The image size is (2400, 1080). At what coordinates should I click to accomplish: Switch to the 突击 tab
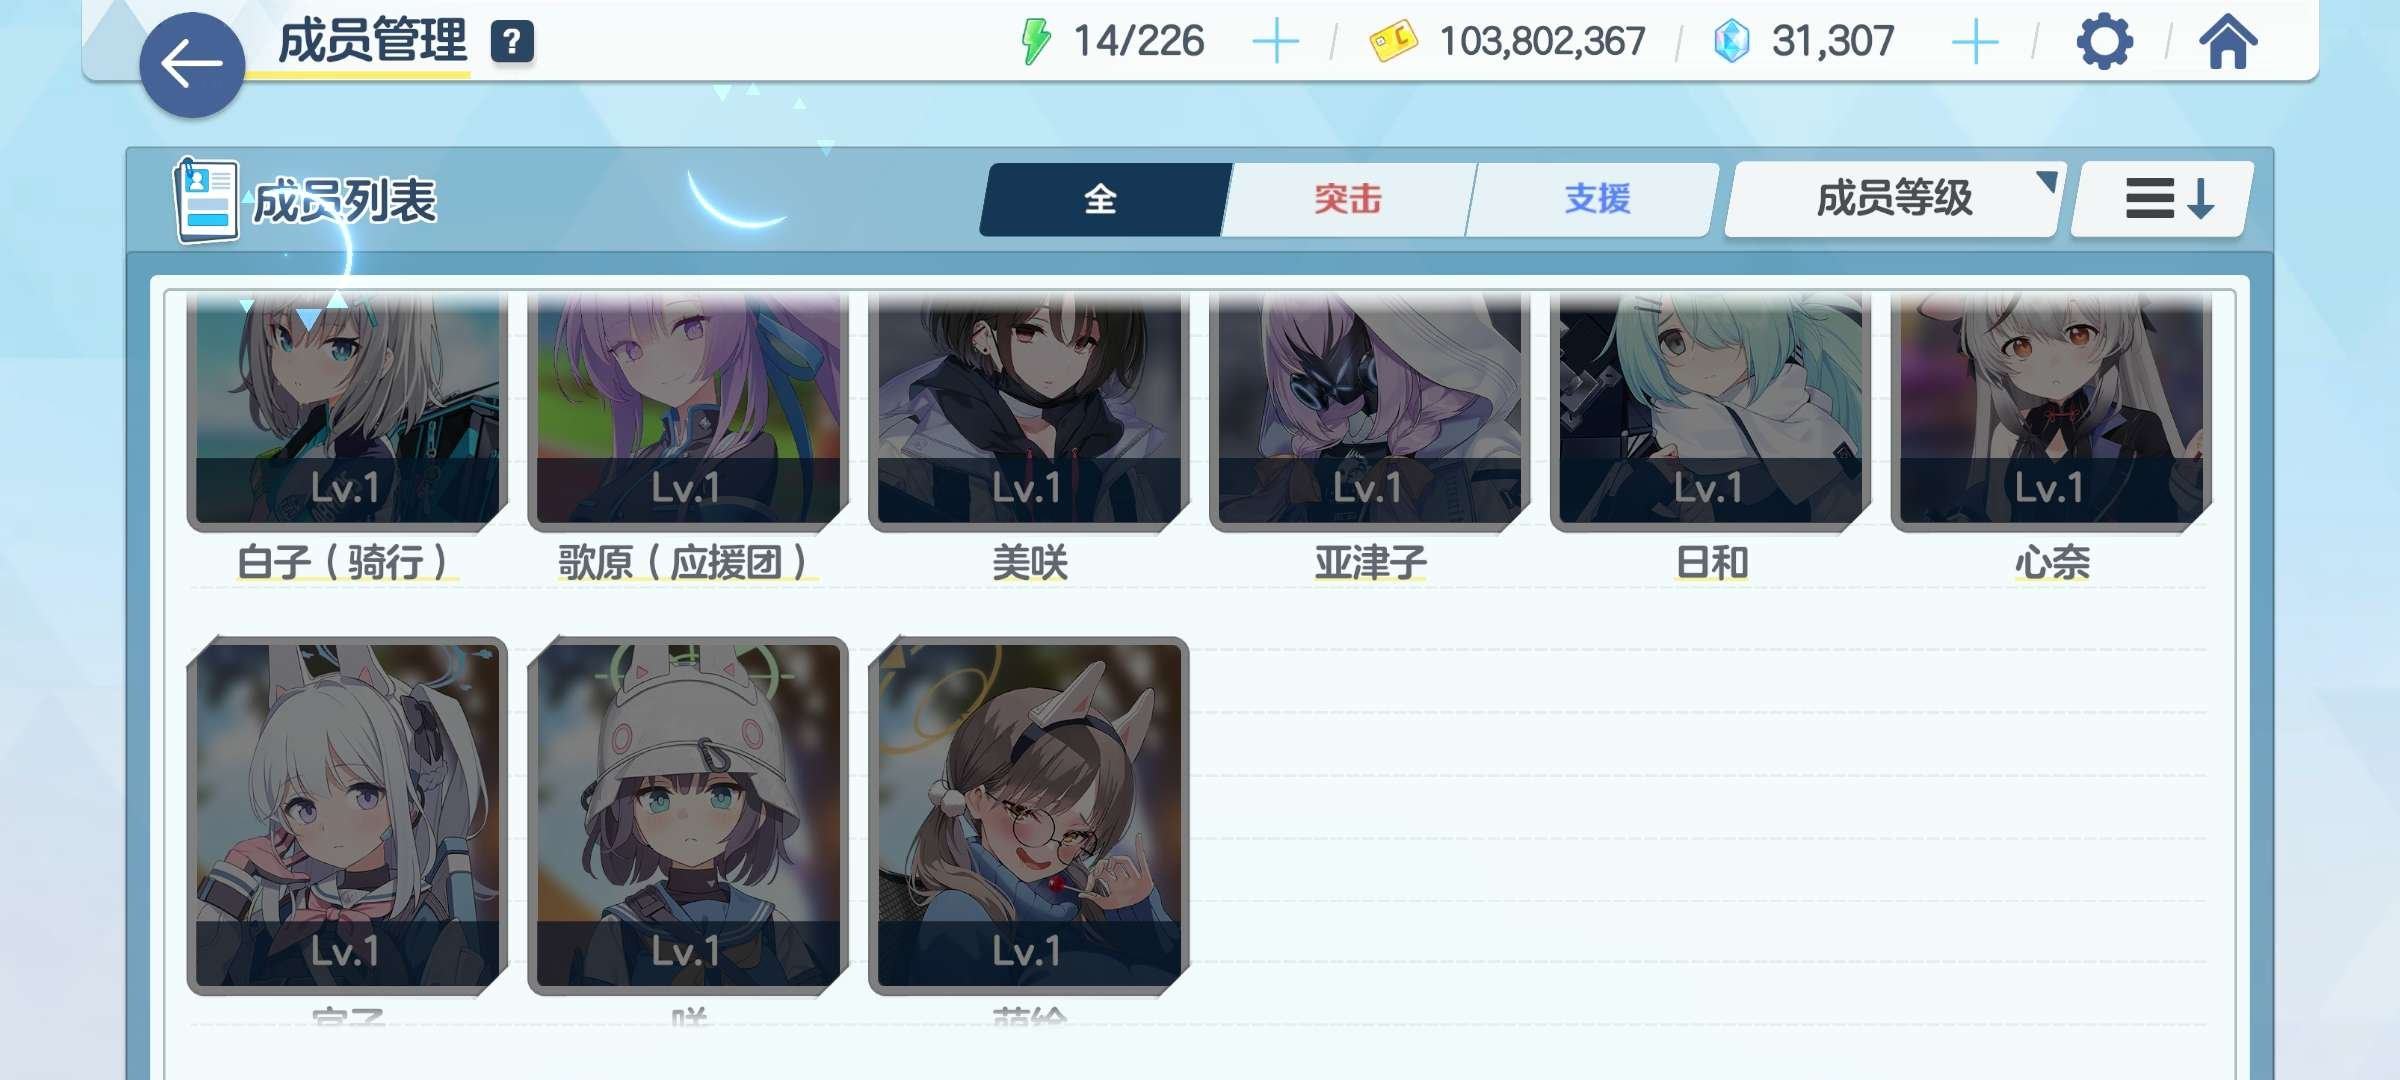tap(1347, 199)
